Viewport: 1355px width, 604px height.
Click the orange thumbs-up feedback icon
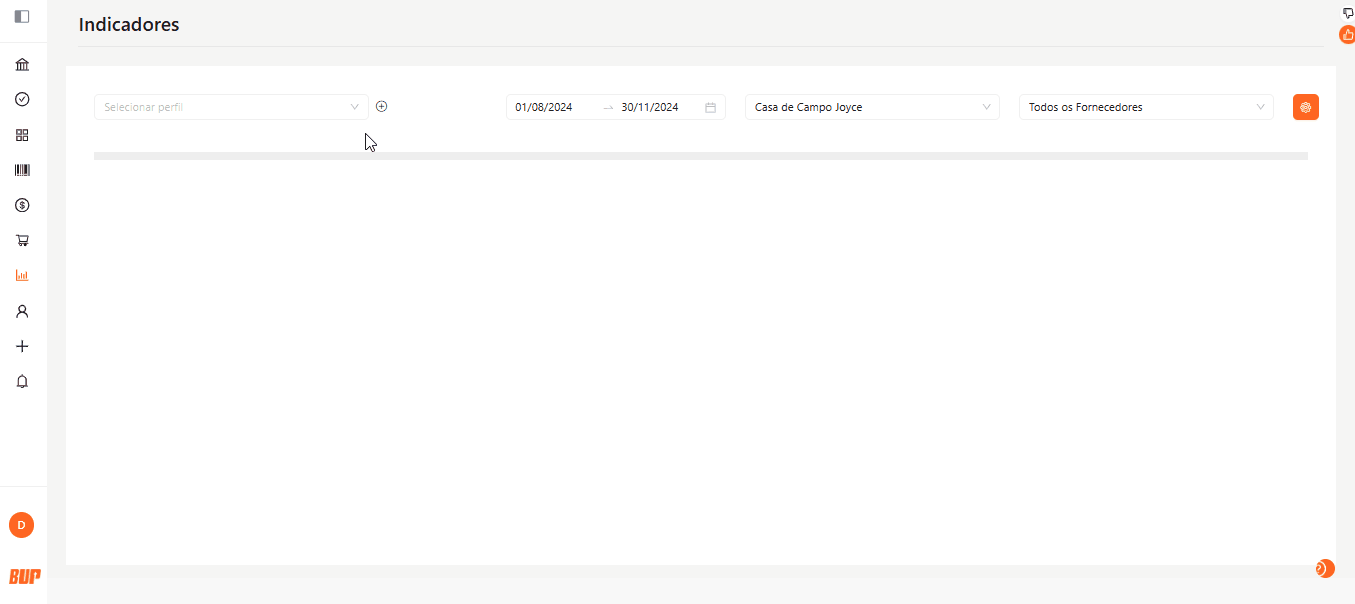point(1347,35)
